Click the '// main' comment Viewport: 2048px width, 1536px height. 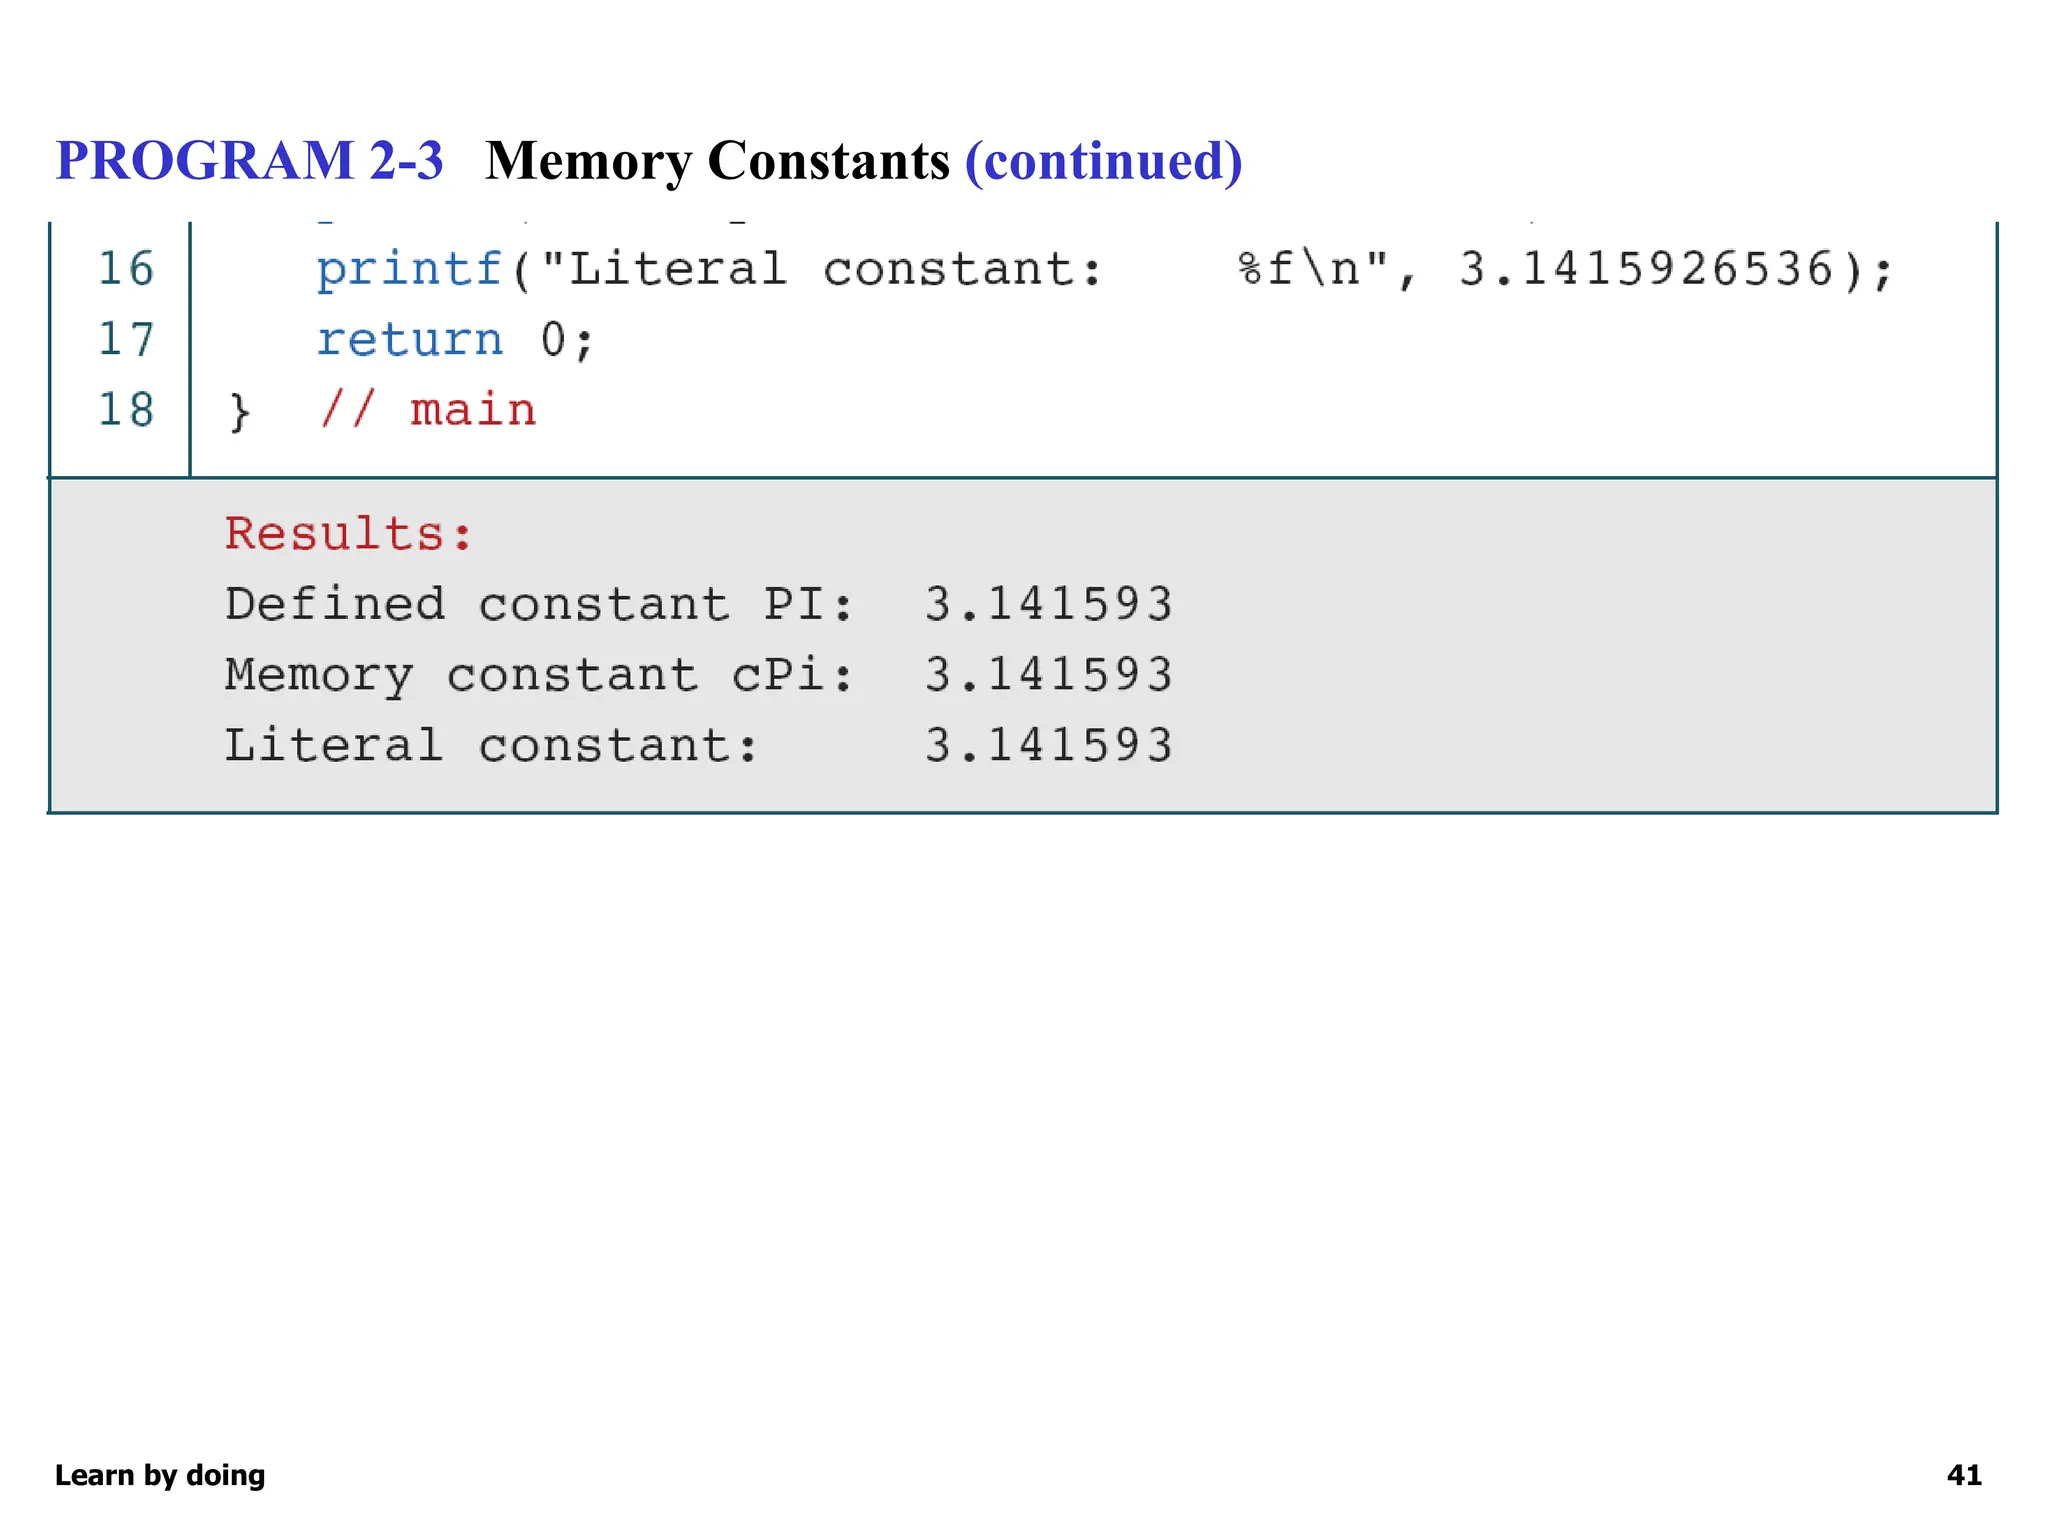pos(428,410)
